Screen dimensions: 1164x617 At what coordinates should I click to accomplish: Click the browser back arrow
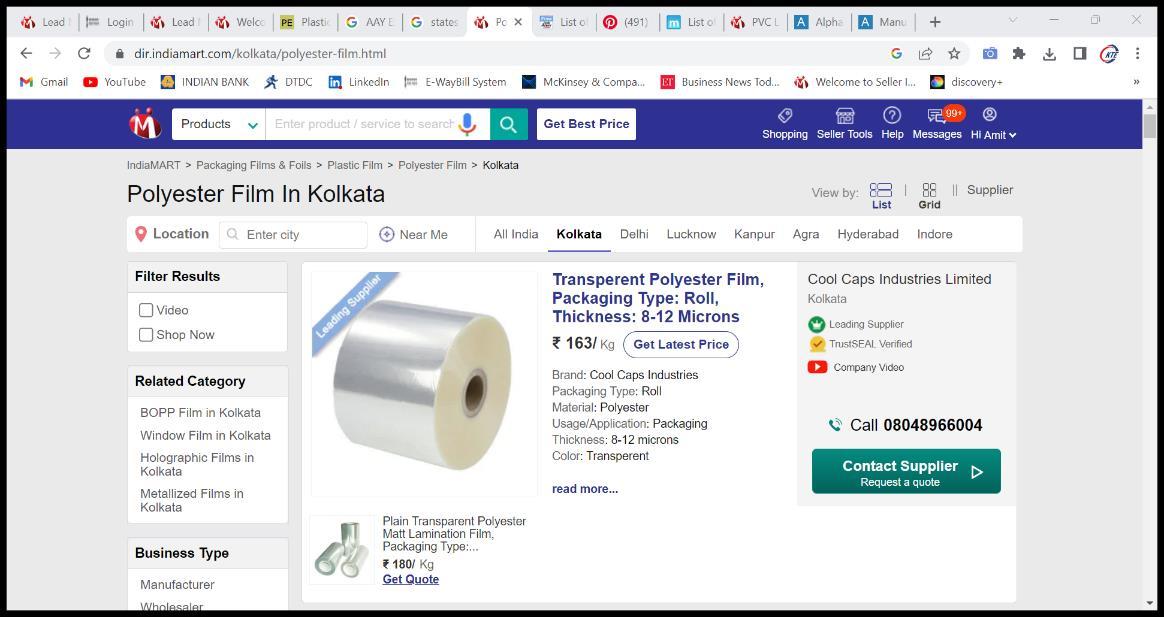(x=26, y=53)
